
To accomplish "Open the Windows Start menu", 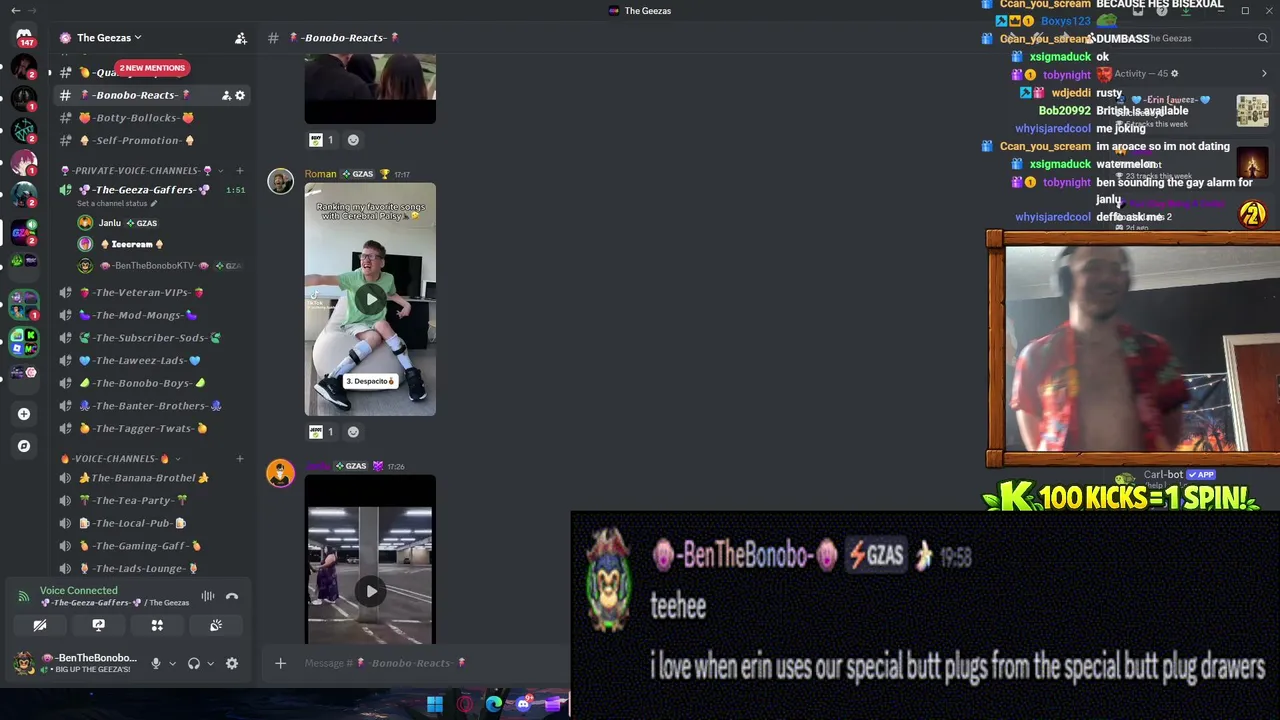I will pyautogui.click(x=435, y=704).
